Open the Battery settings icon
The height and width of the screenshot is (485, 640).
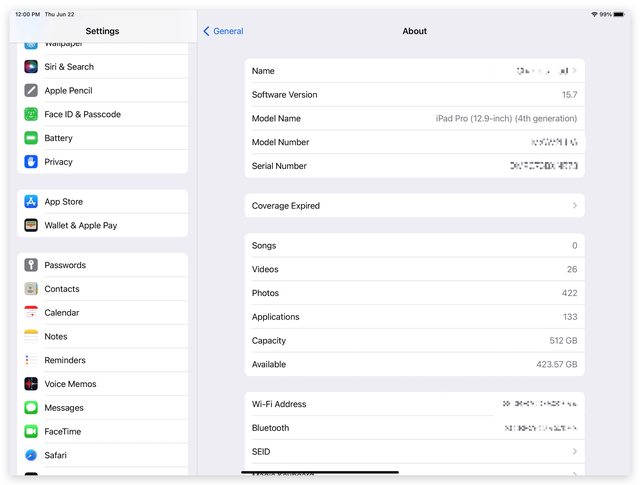(x=31, y=138)
